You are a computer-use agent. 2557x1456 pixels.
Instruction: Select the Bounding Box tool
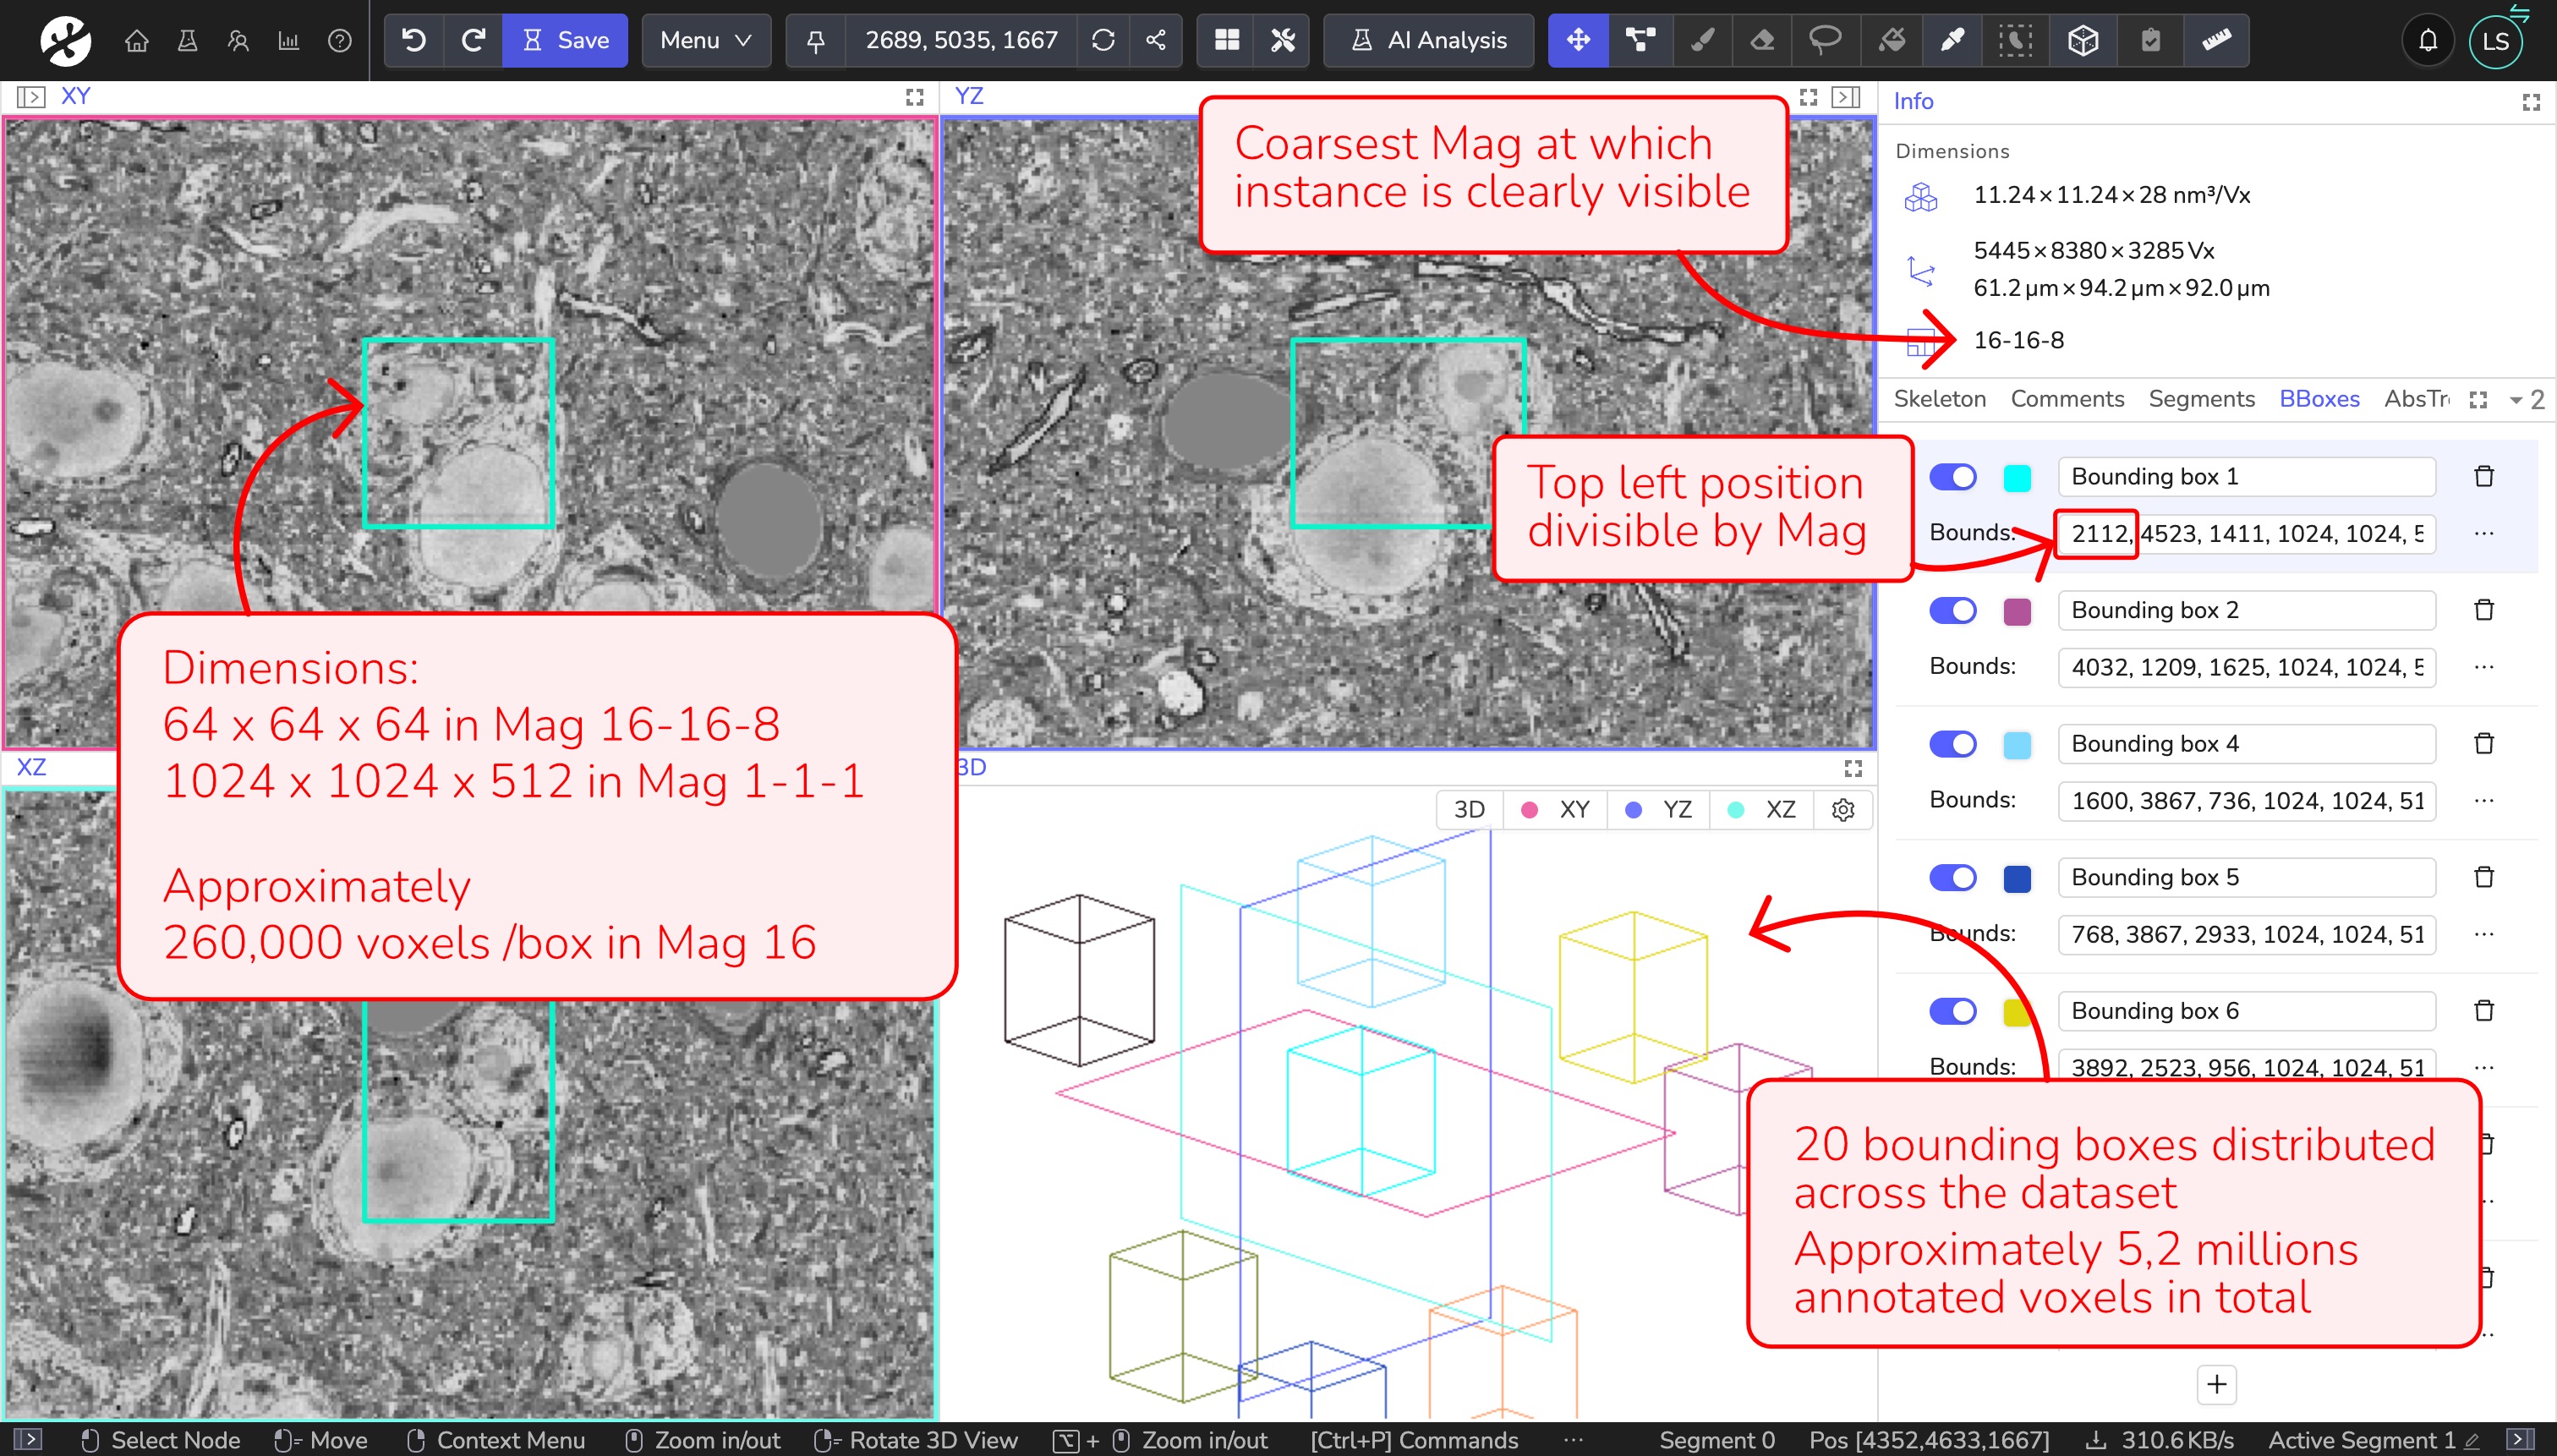2083,40
